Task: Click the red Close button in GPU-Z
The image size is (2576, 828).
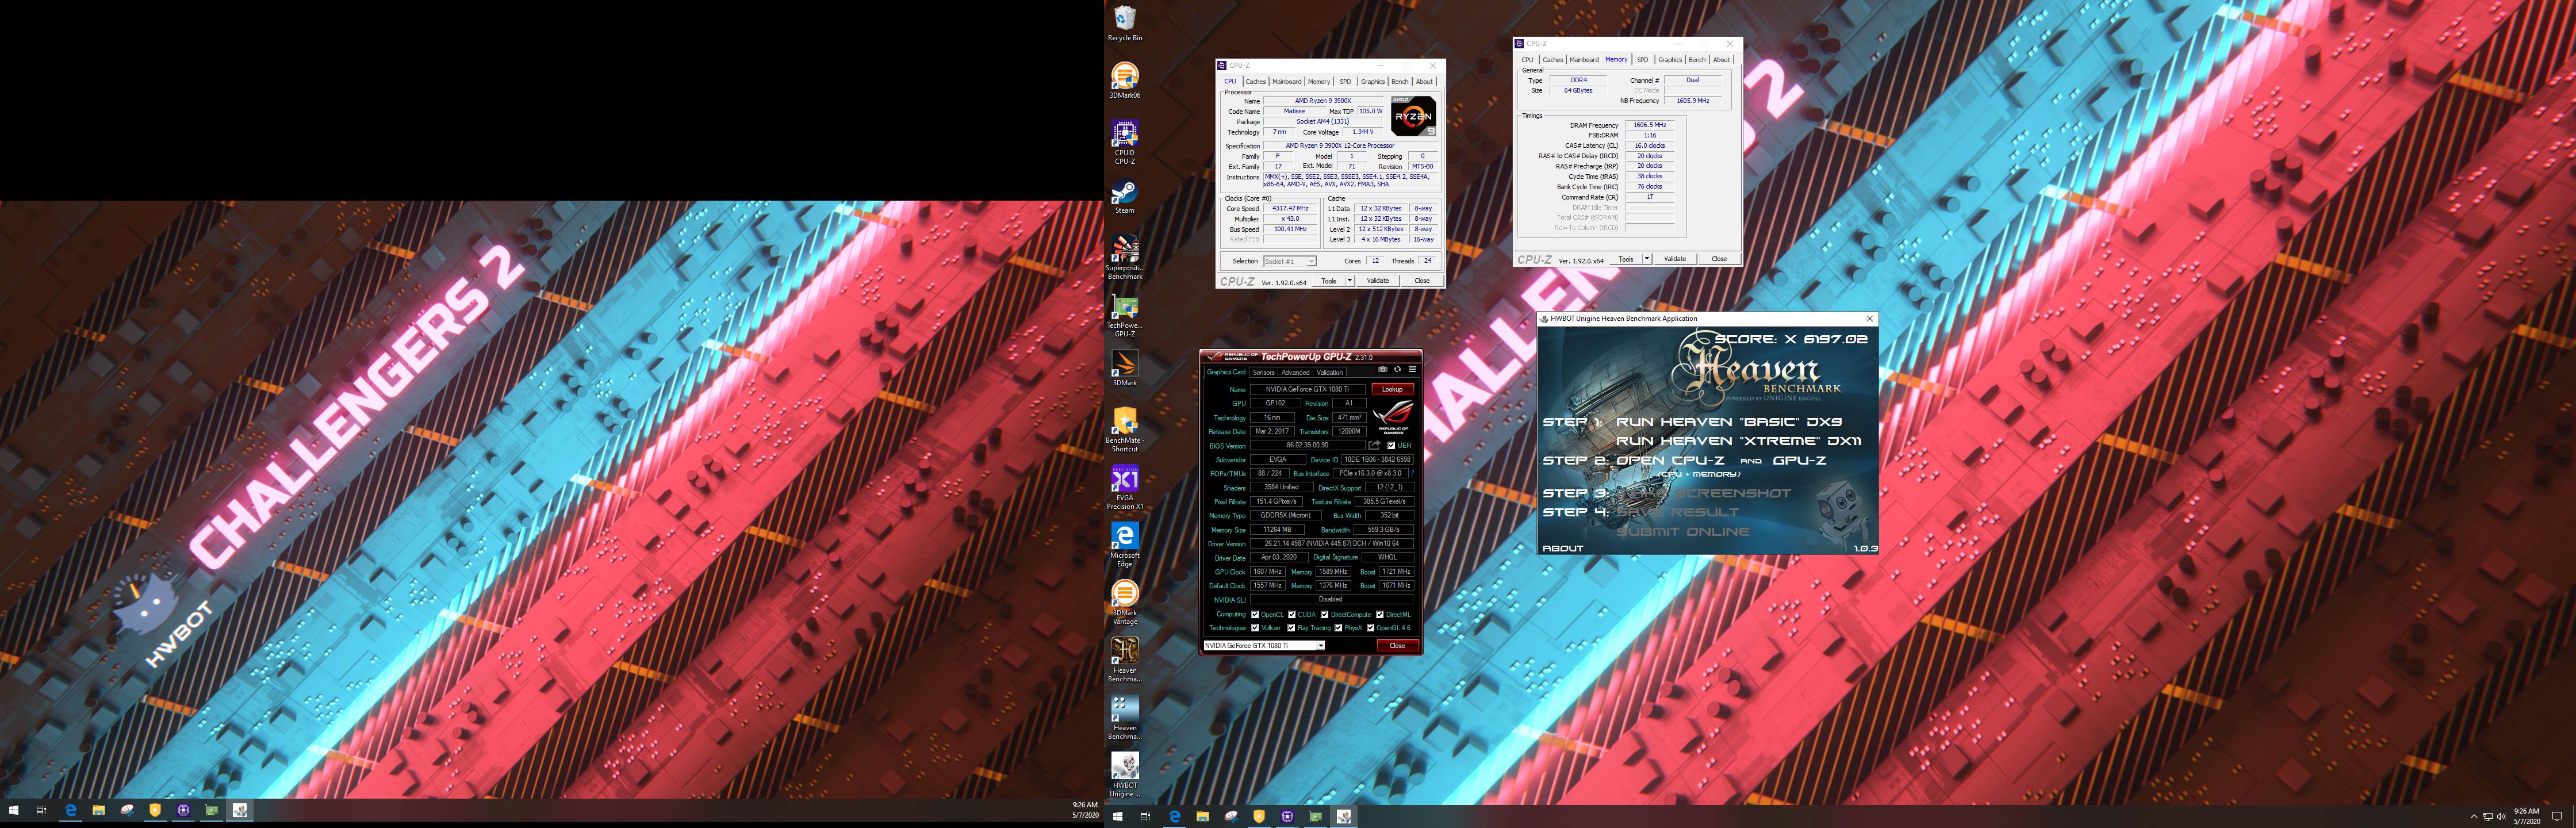Action: (x=1397, y=646)
